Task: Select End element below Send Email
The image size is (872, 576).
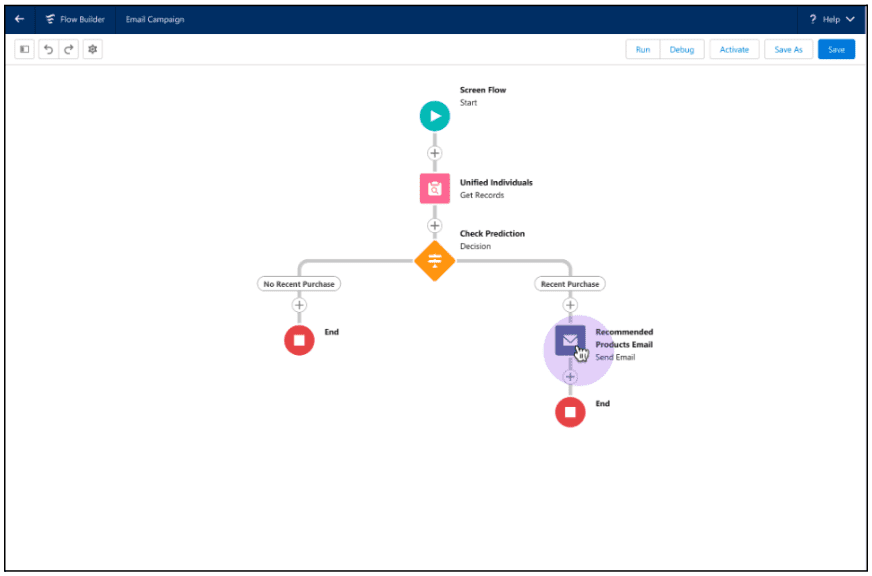Action: click(570, 412)
